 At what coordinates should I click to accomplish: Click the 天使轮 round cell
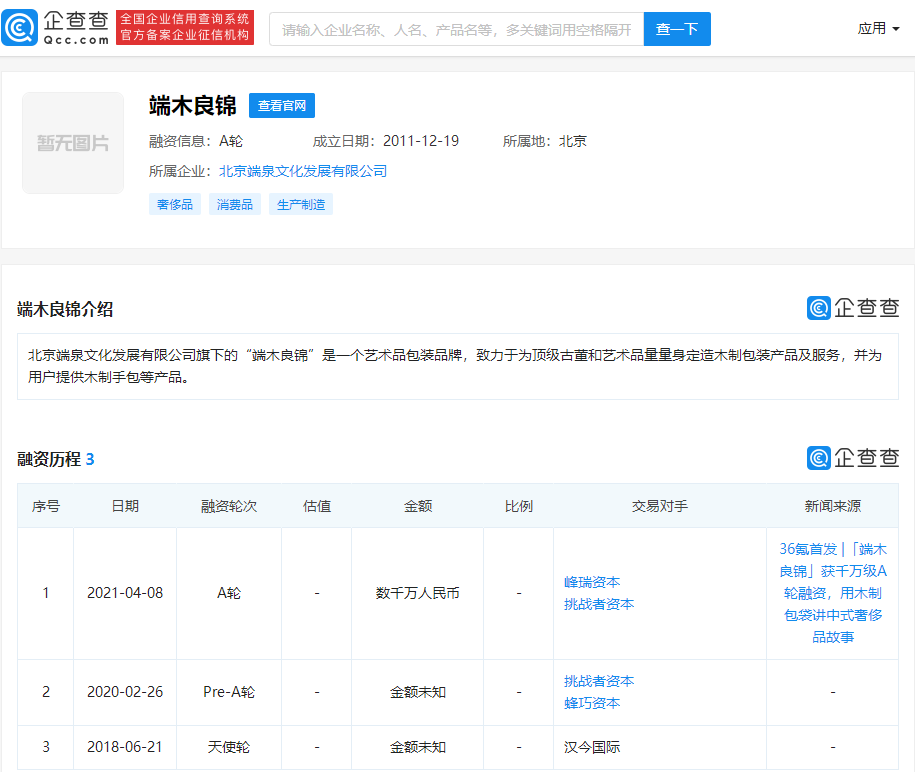point(229,747)
